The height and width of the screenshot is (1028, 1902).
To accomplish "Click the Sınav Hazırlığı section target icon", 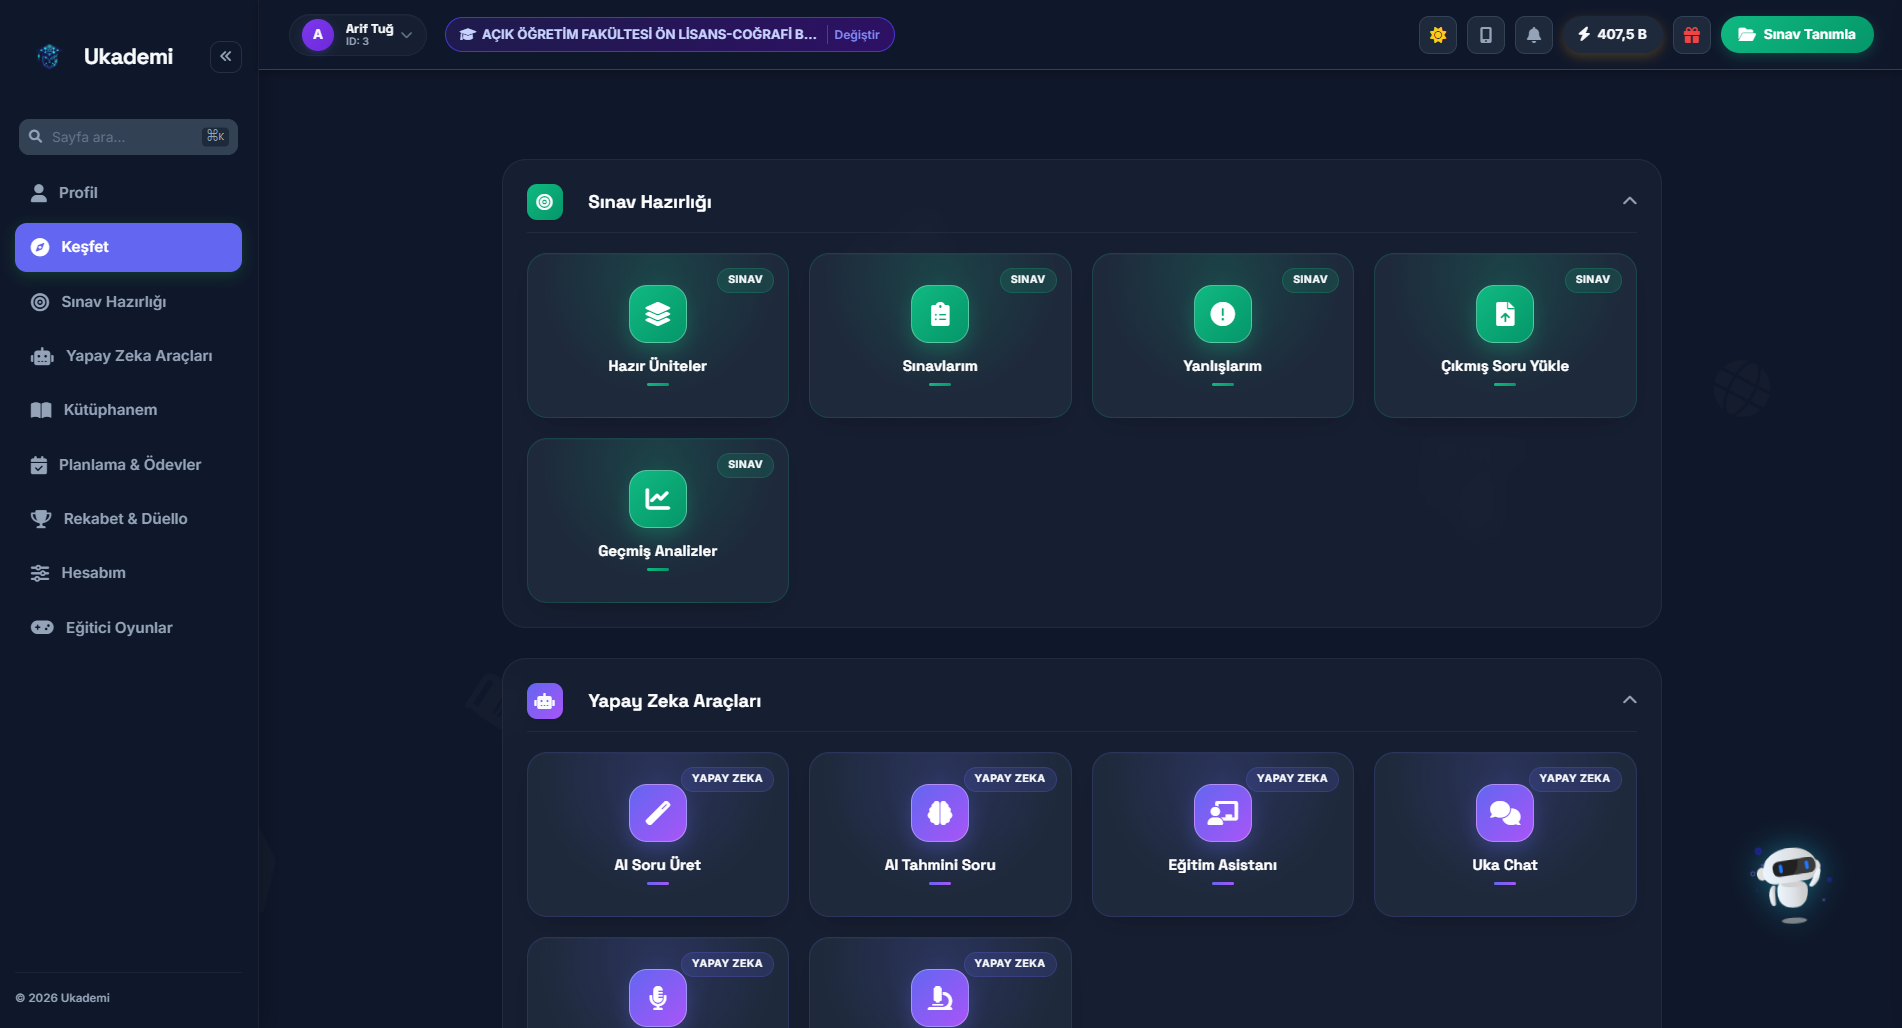I will point(545,202).
